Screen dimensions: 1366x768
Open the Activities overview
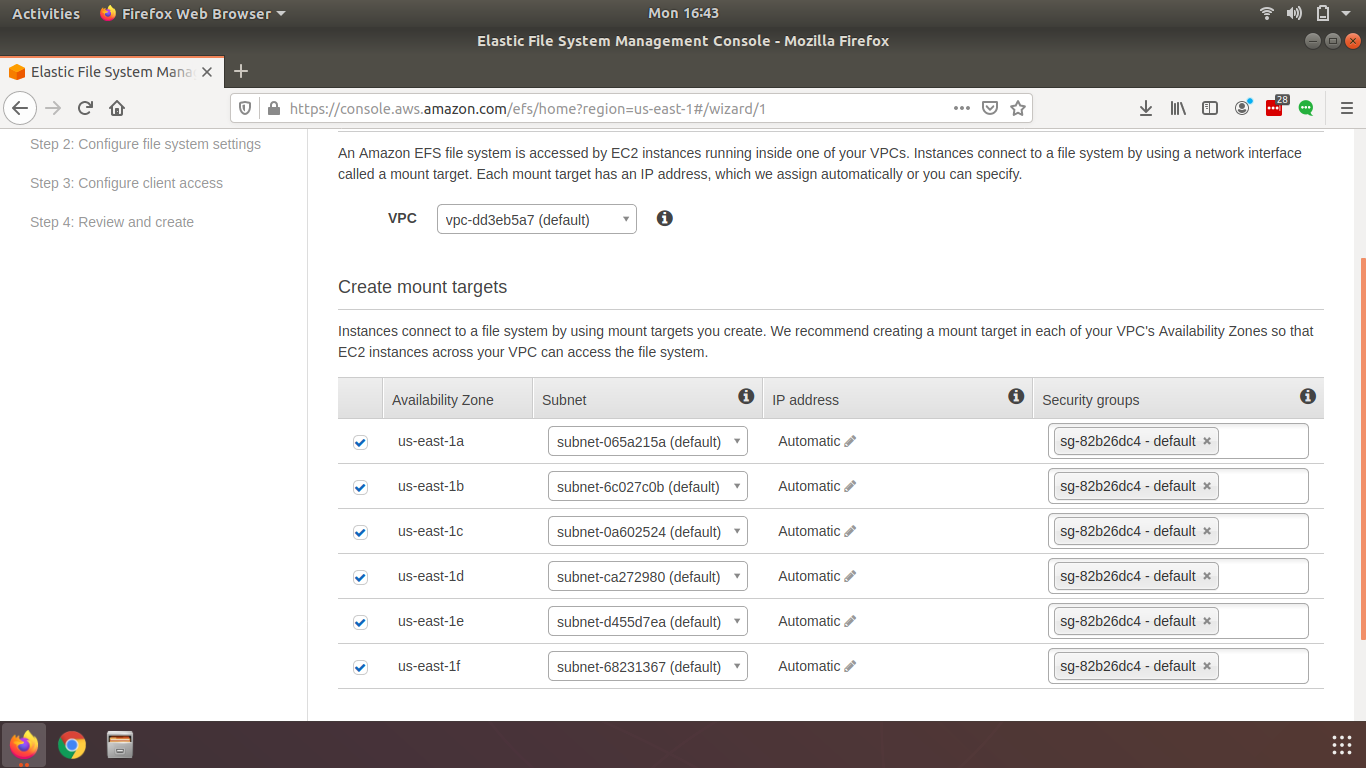click(x=46, y=13)
